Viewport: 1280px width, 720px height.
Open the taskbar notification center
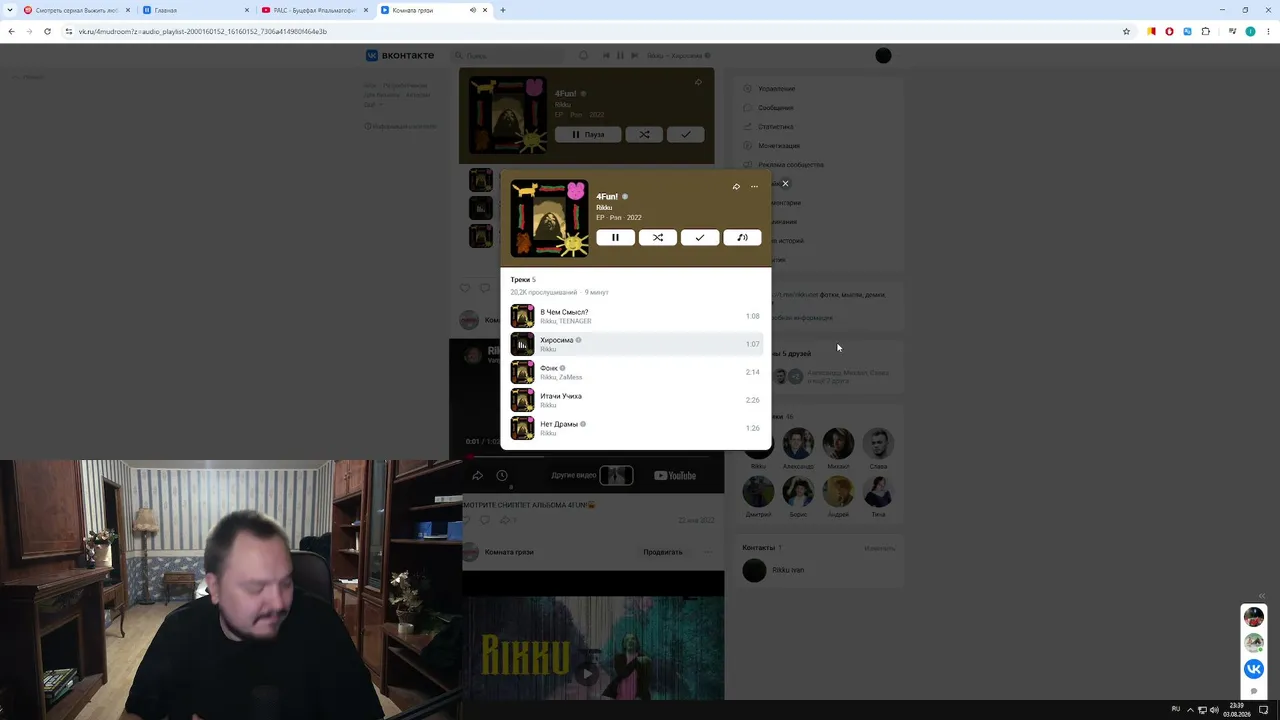(1264, 710)
